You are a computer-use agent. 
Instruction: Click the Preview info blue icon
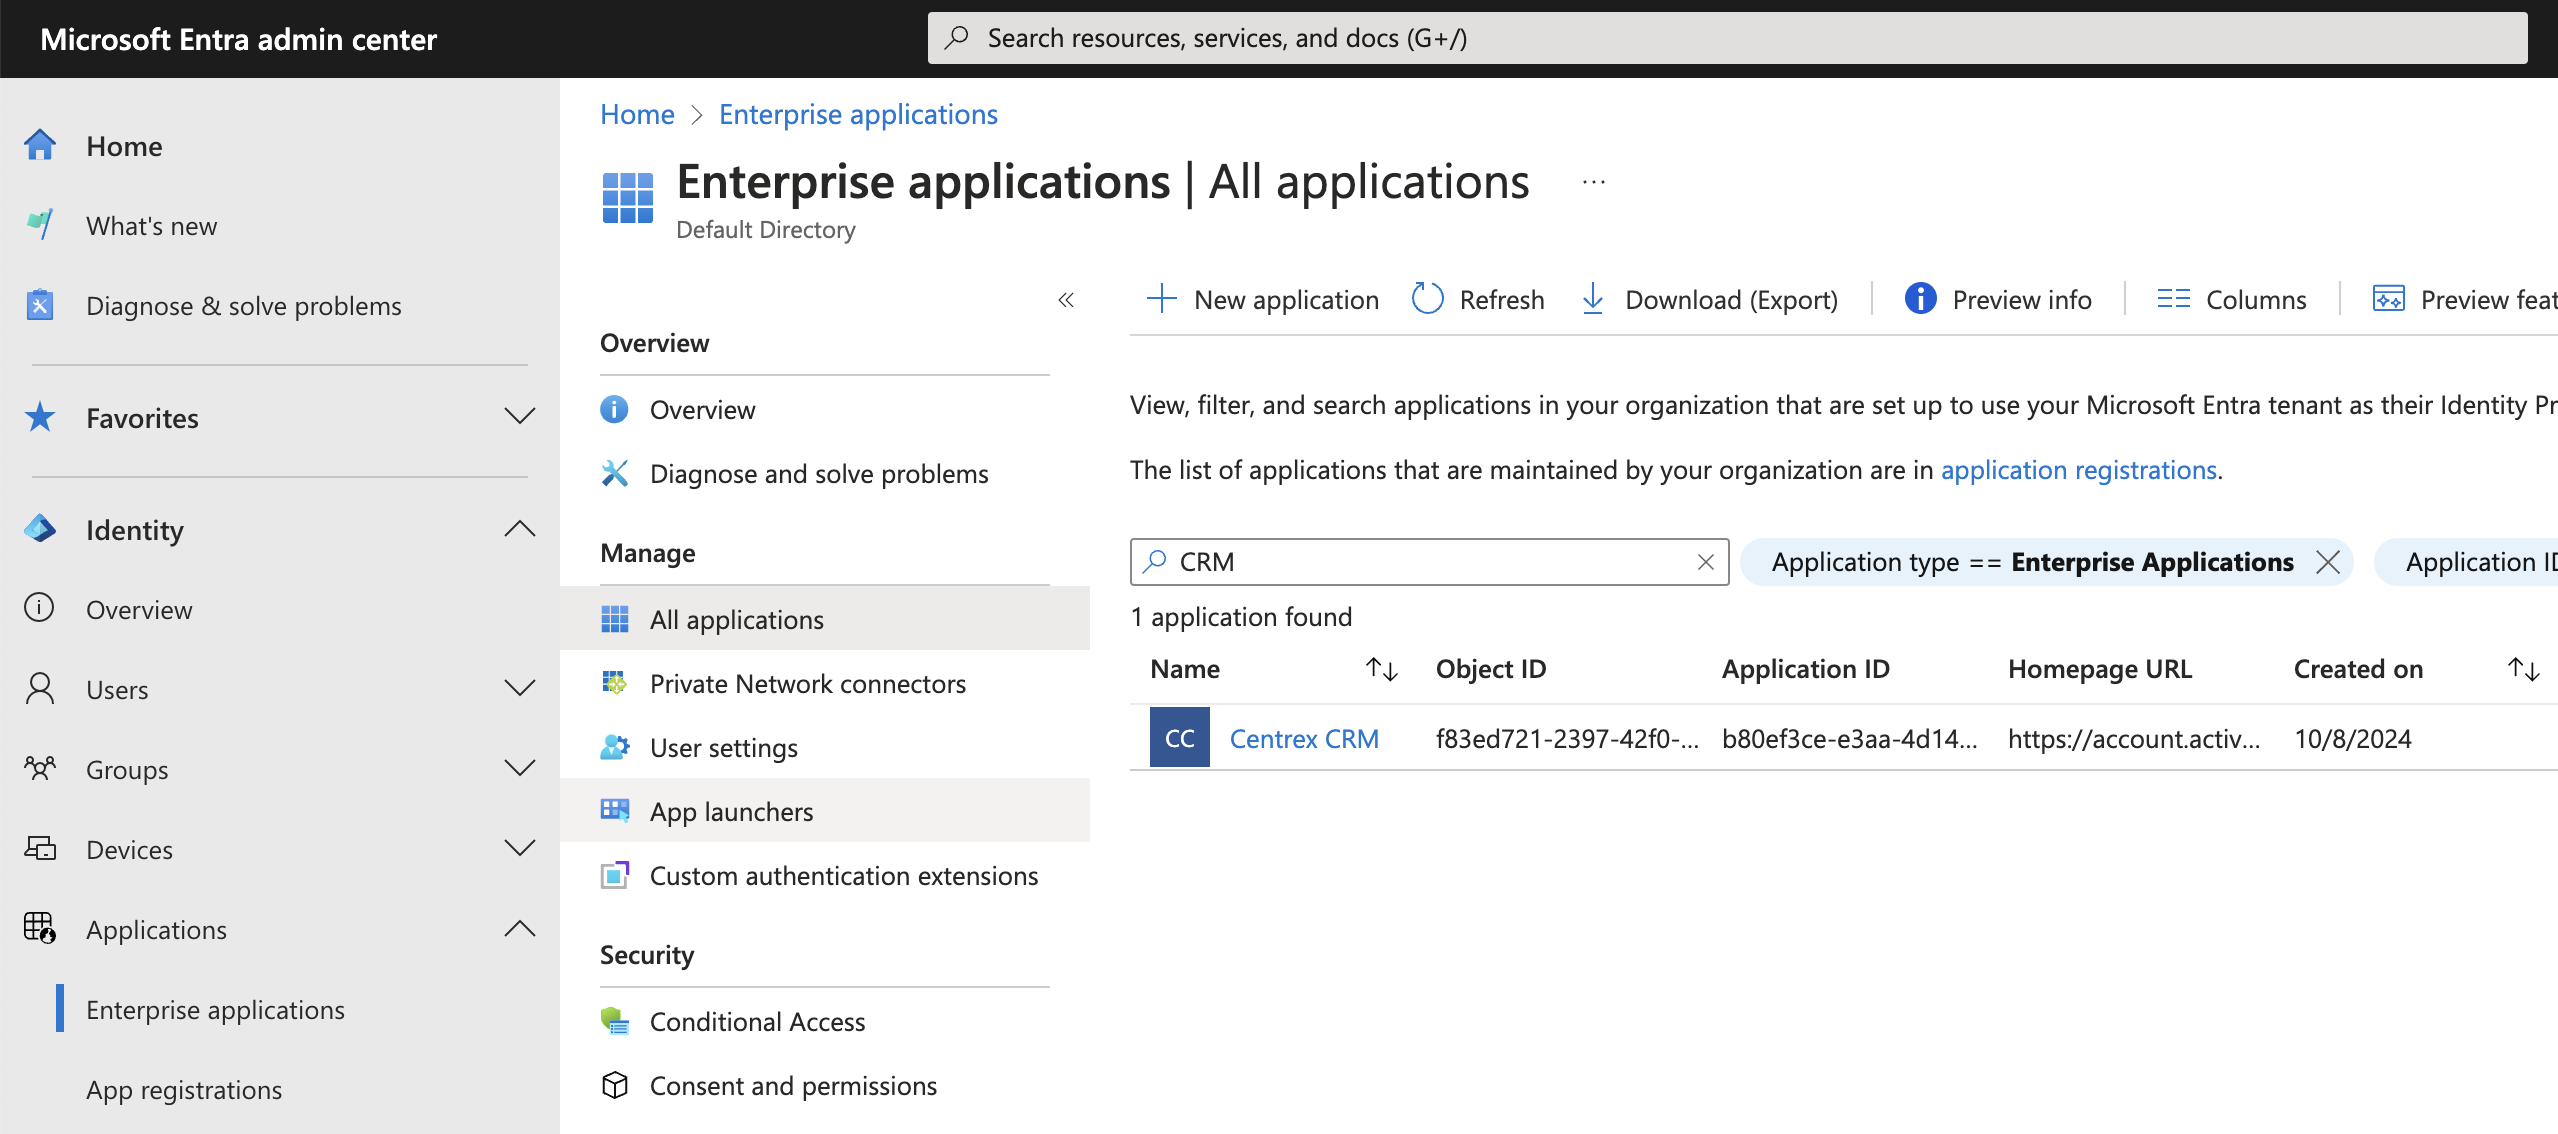coord(1920,298)
